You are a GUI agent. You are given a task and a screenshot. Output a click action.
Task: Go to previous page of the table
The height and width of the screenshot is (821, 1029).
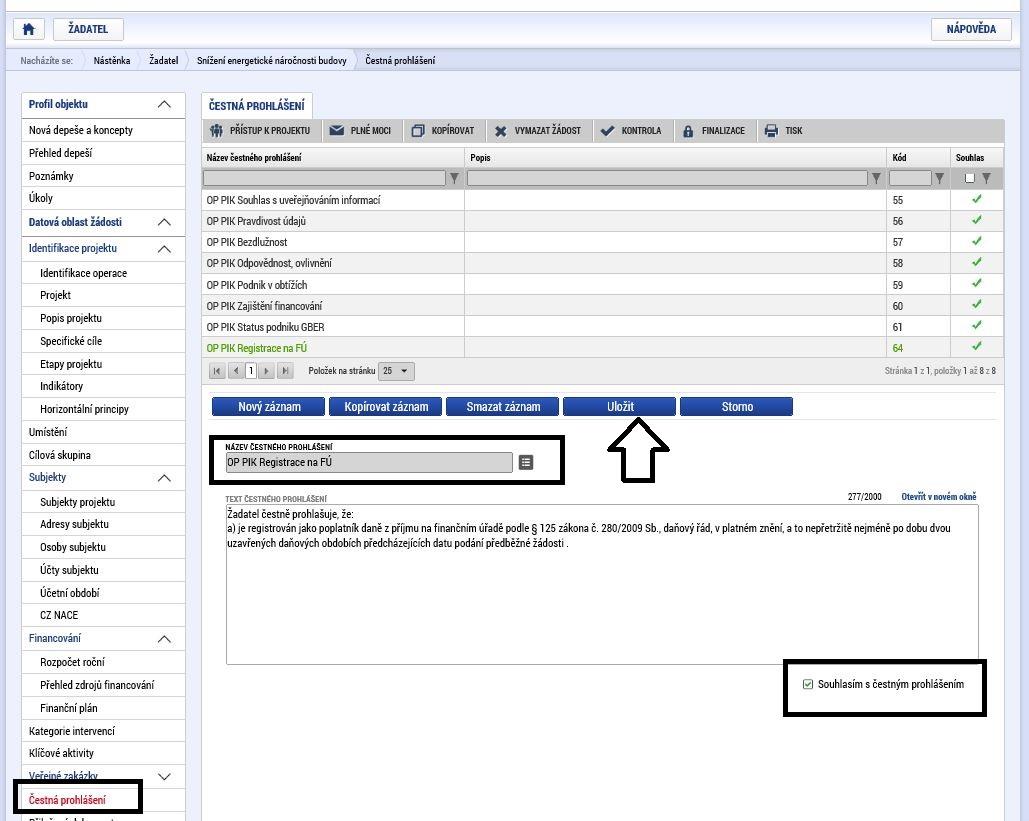coord(236,371)
